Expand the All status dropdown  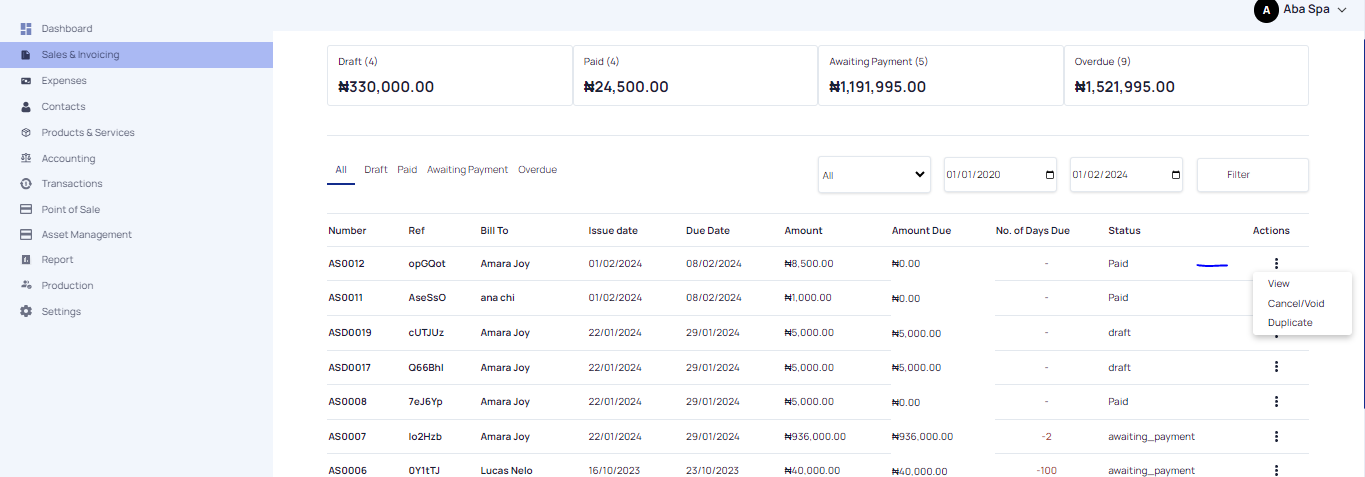(x=874, y=174)
